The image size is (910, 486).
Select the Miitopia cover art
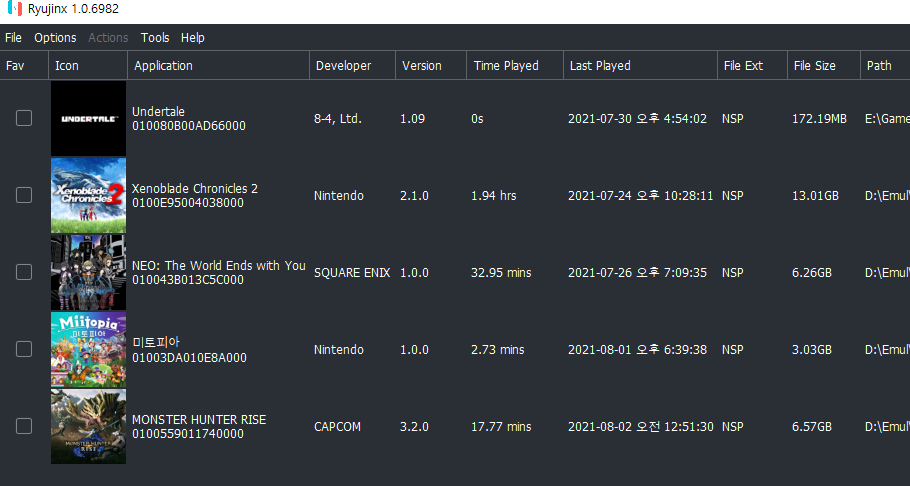(88, 350)
